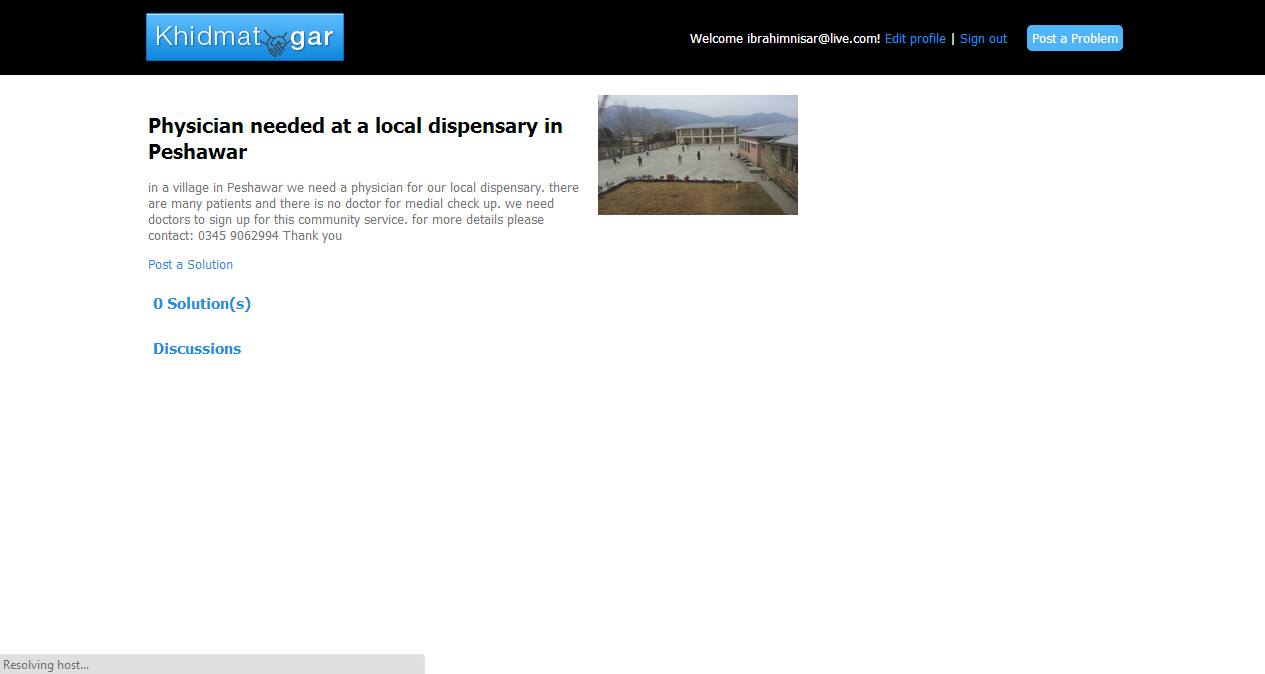
Task: Click the Physician needed problem title
Action: click(x=355, y=139)
